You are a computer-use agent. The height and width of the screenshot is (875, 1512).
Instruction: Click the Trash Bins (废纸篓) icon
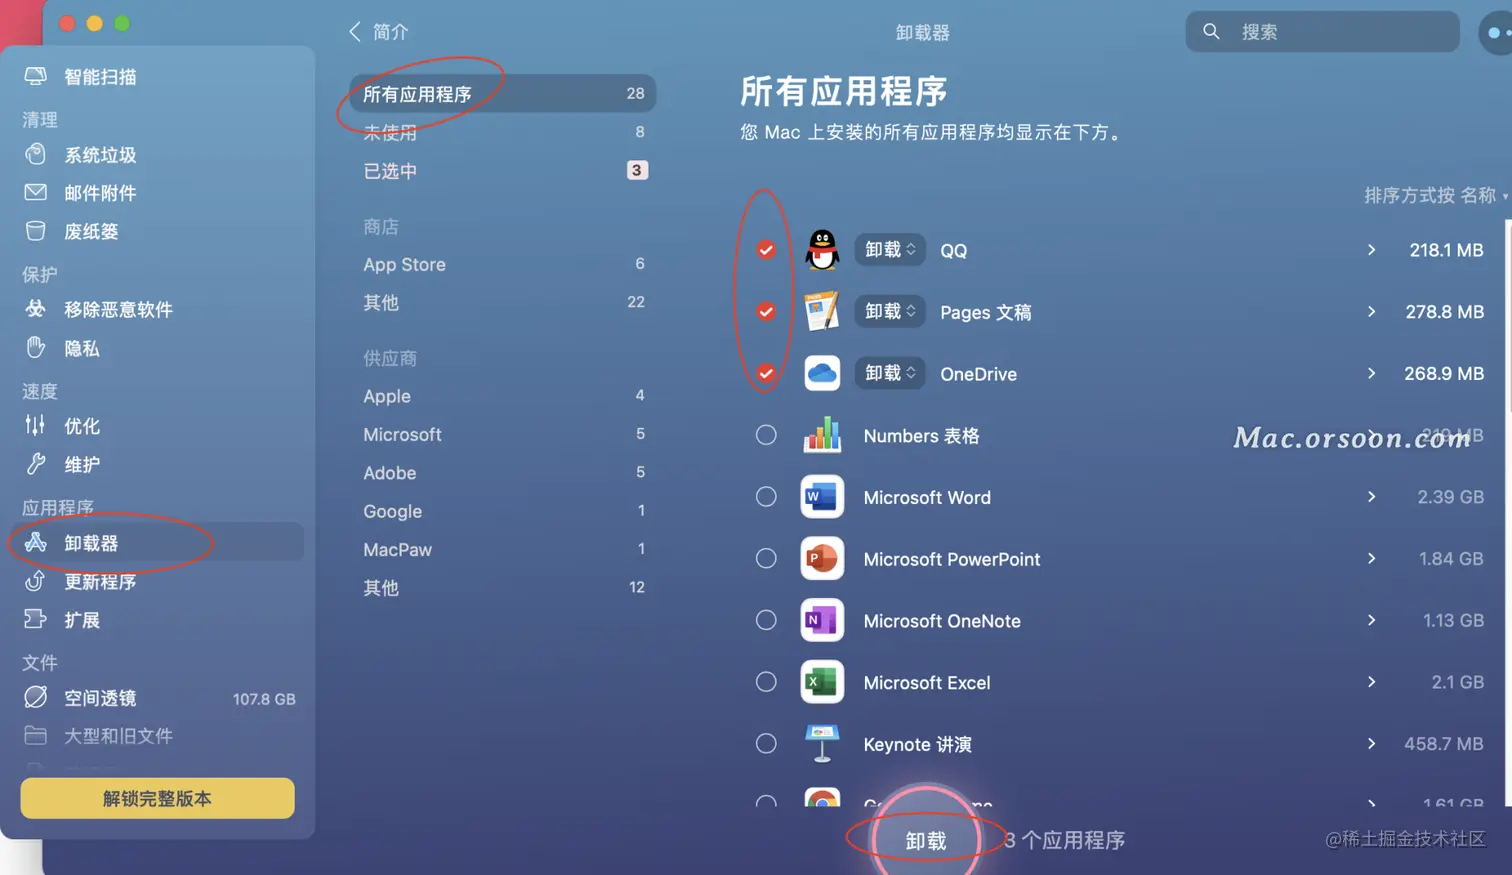(x=36, y=231)
